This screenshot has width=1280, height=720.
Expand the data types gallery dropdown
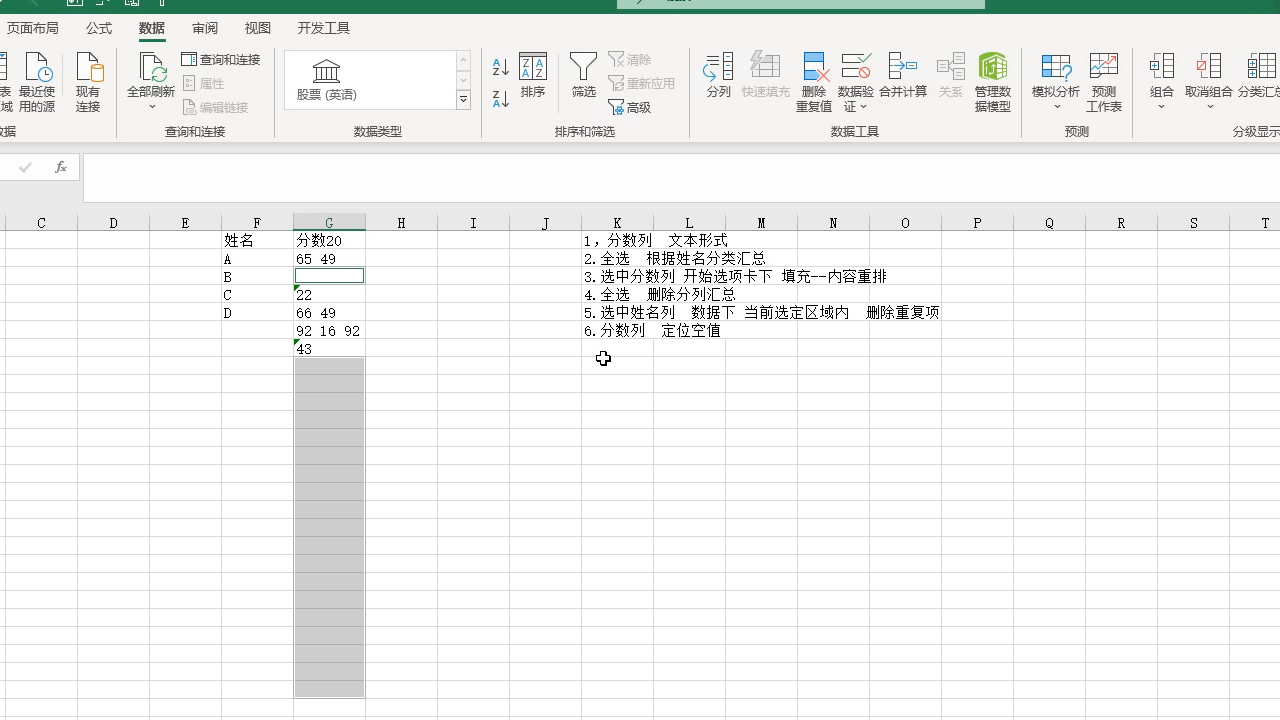pyautogui.click(x=463, y=100)
